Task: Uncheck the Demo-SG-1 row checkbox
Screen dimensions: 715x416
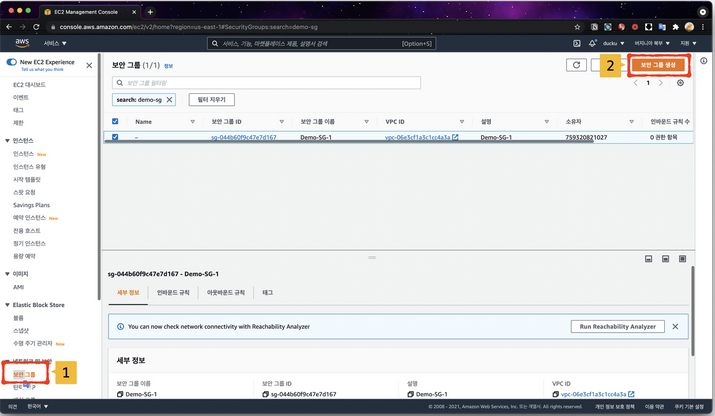Action: point(115,137)
